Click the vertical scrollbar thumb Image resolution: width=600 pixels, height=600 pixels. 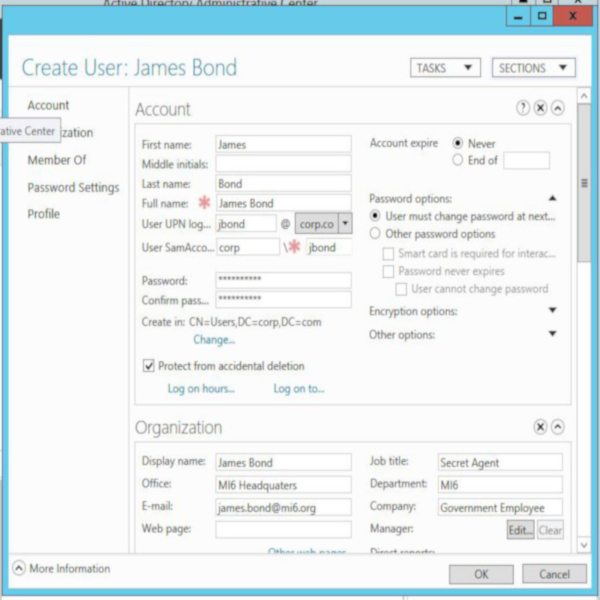[584, 183]
